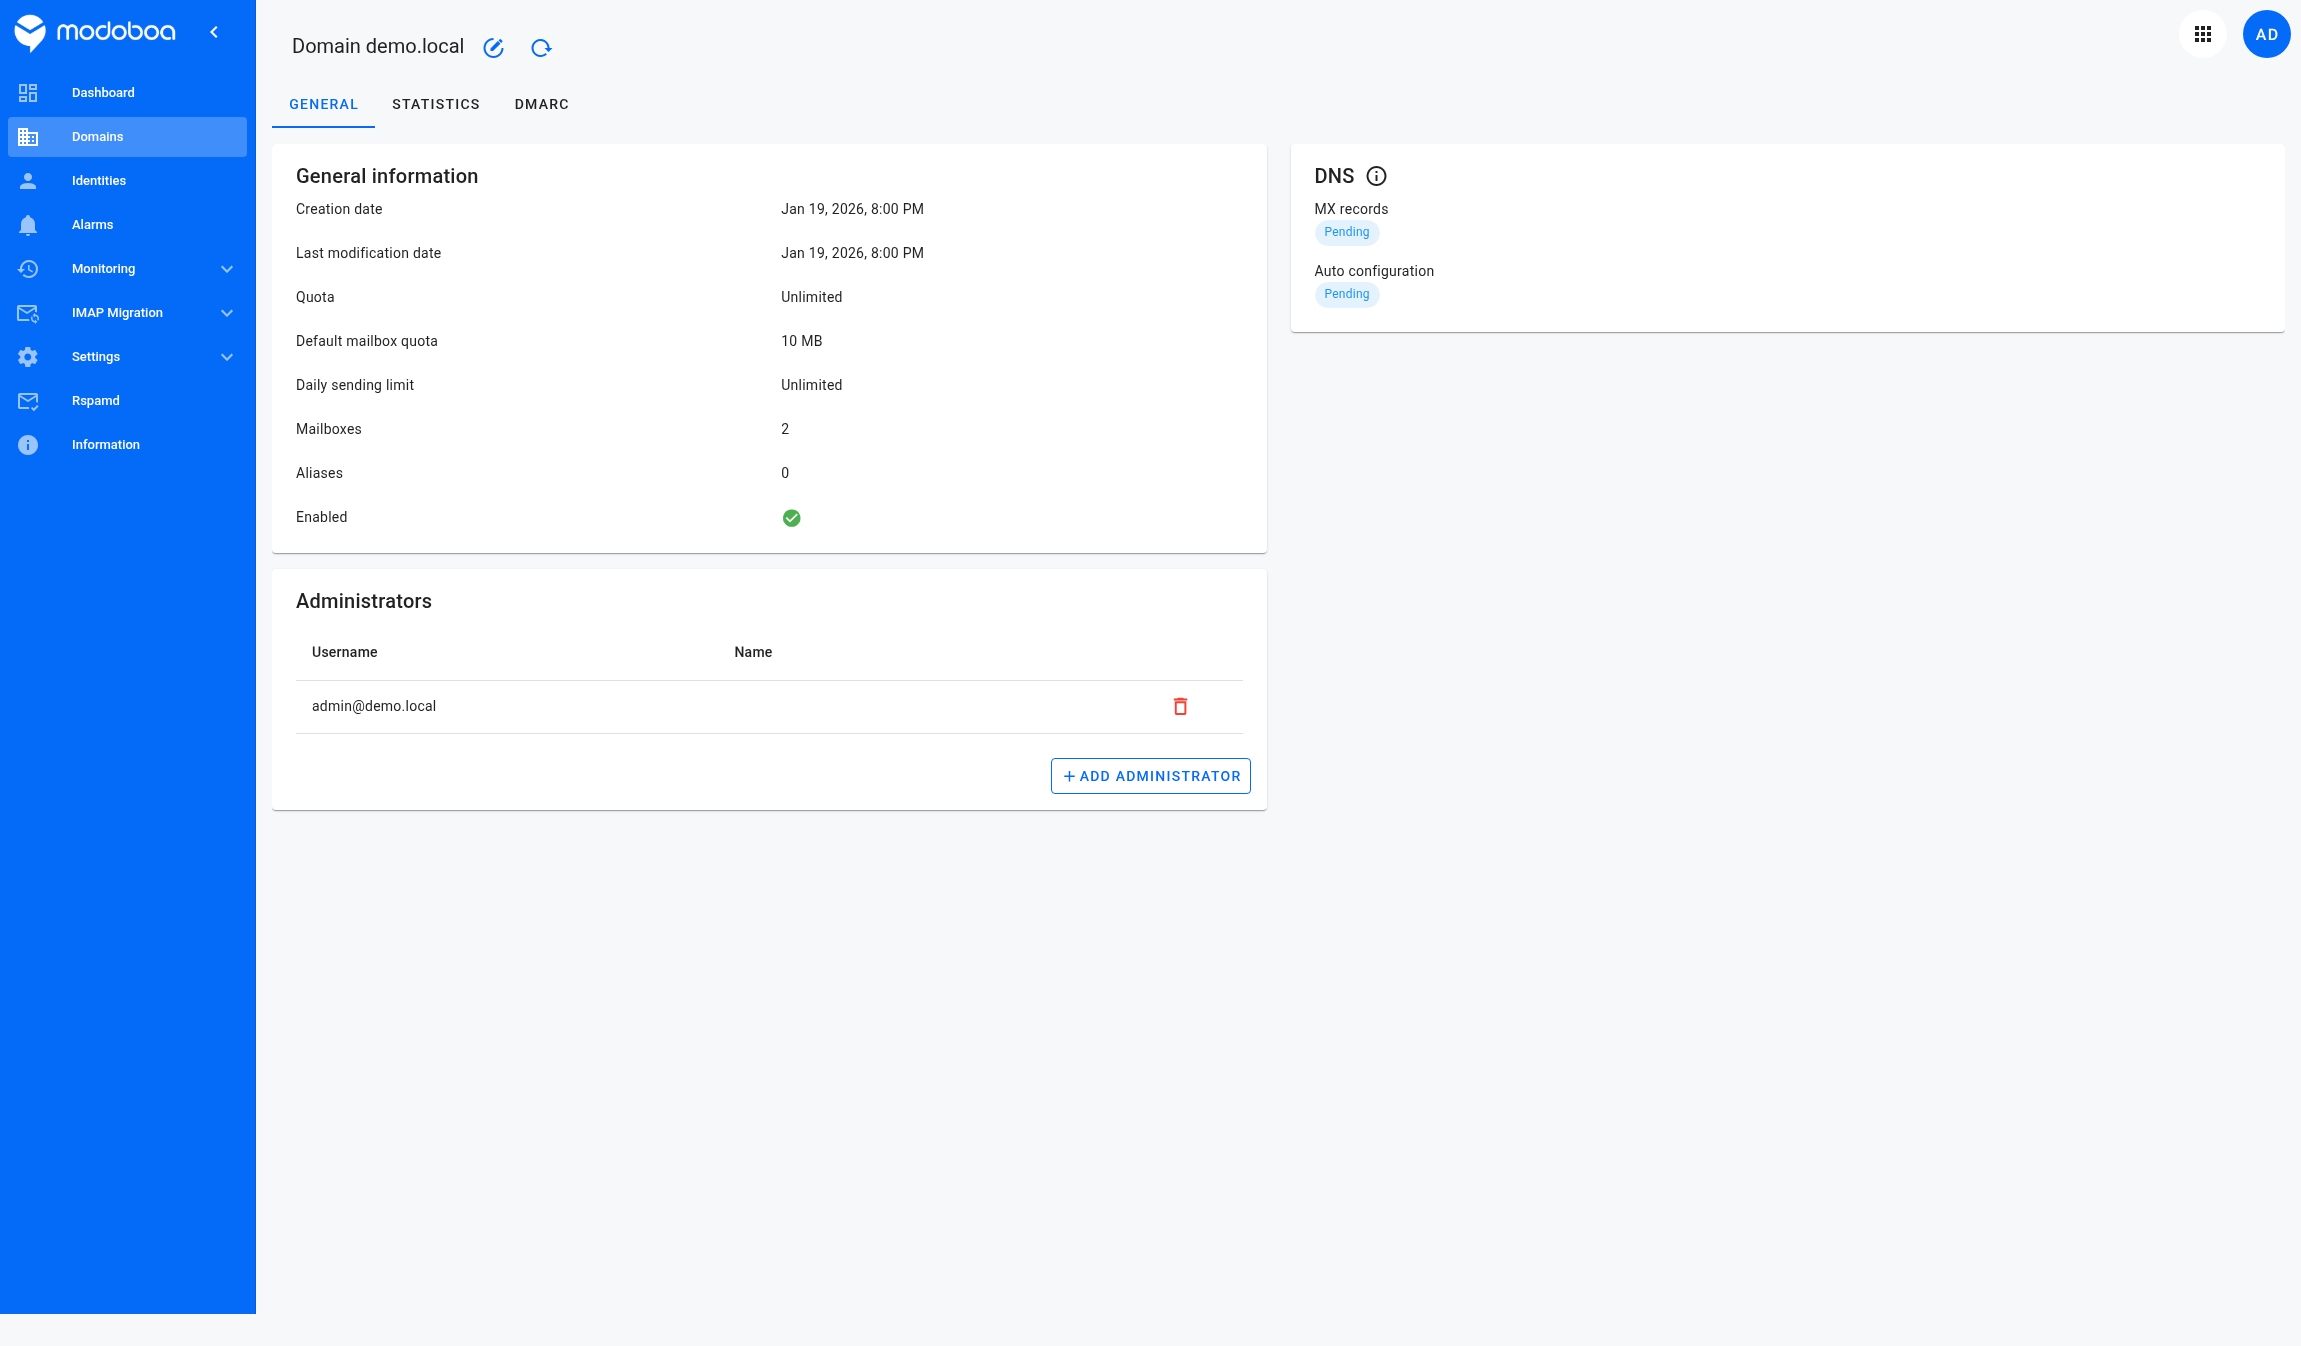The height and width of the screenshot is (1346, 2301).
Task: Click the Modoboa logo
Action: pos(96,32)
